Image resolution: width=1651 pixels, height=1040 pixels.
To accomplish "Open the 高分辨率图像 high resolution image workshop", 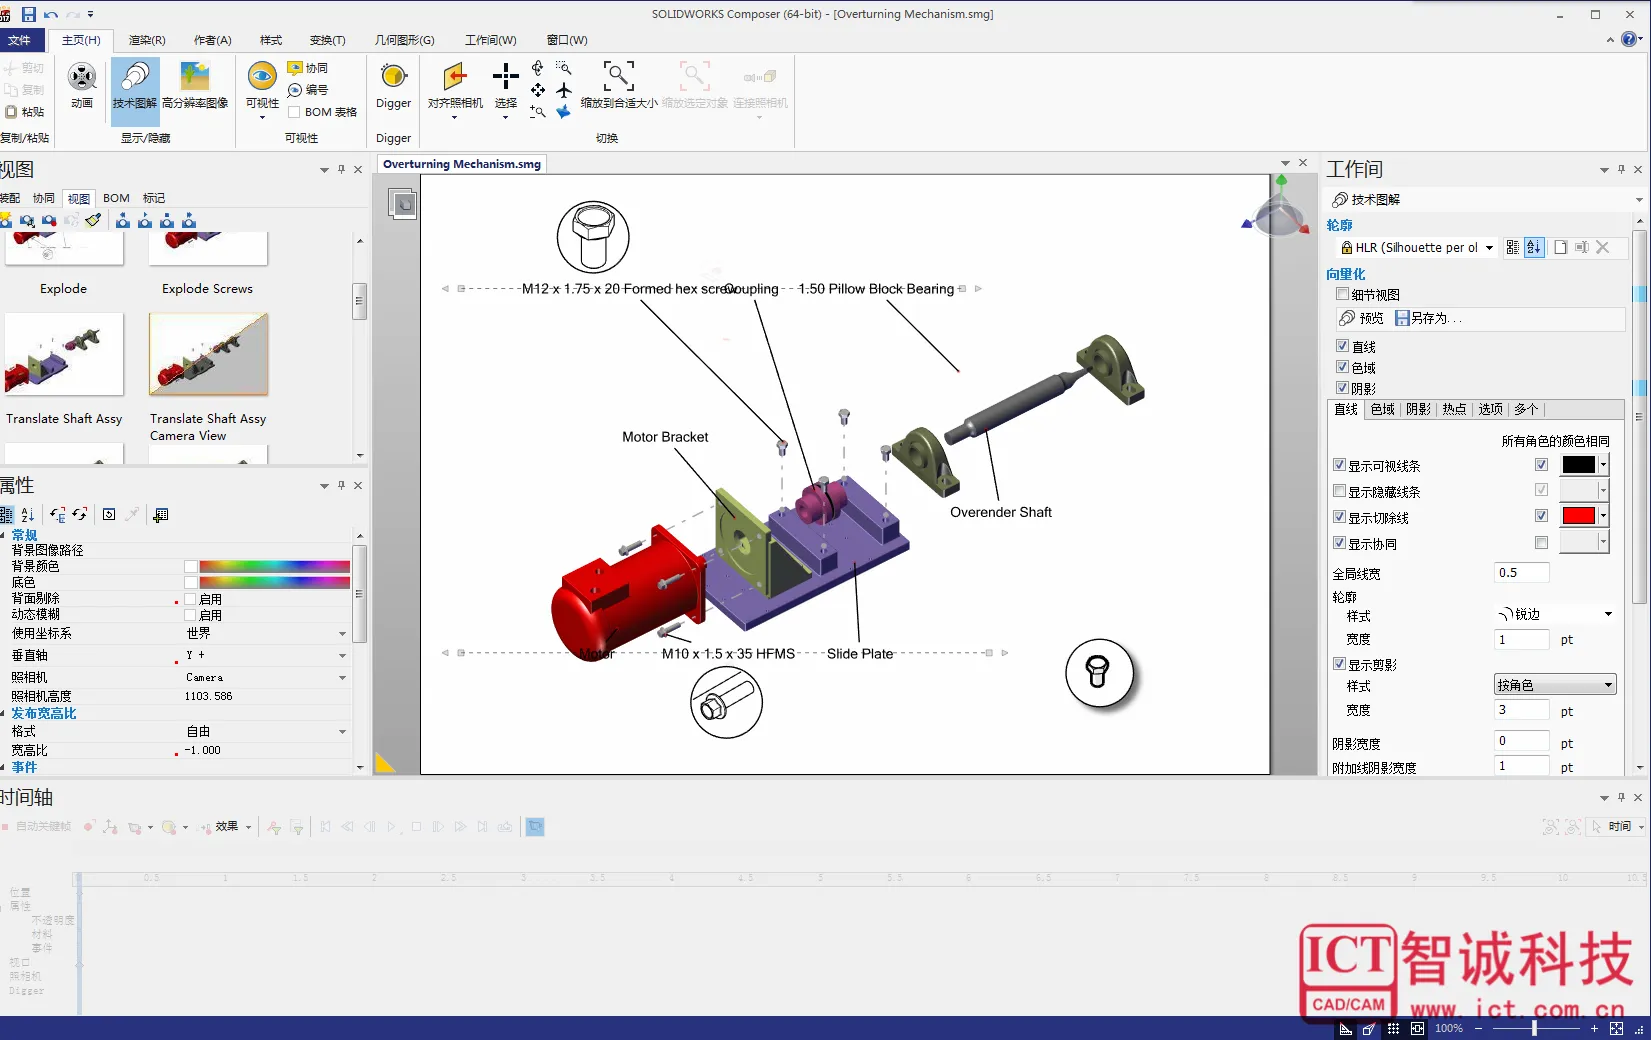I will tap(195, 85).
